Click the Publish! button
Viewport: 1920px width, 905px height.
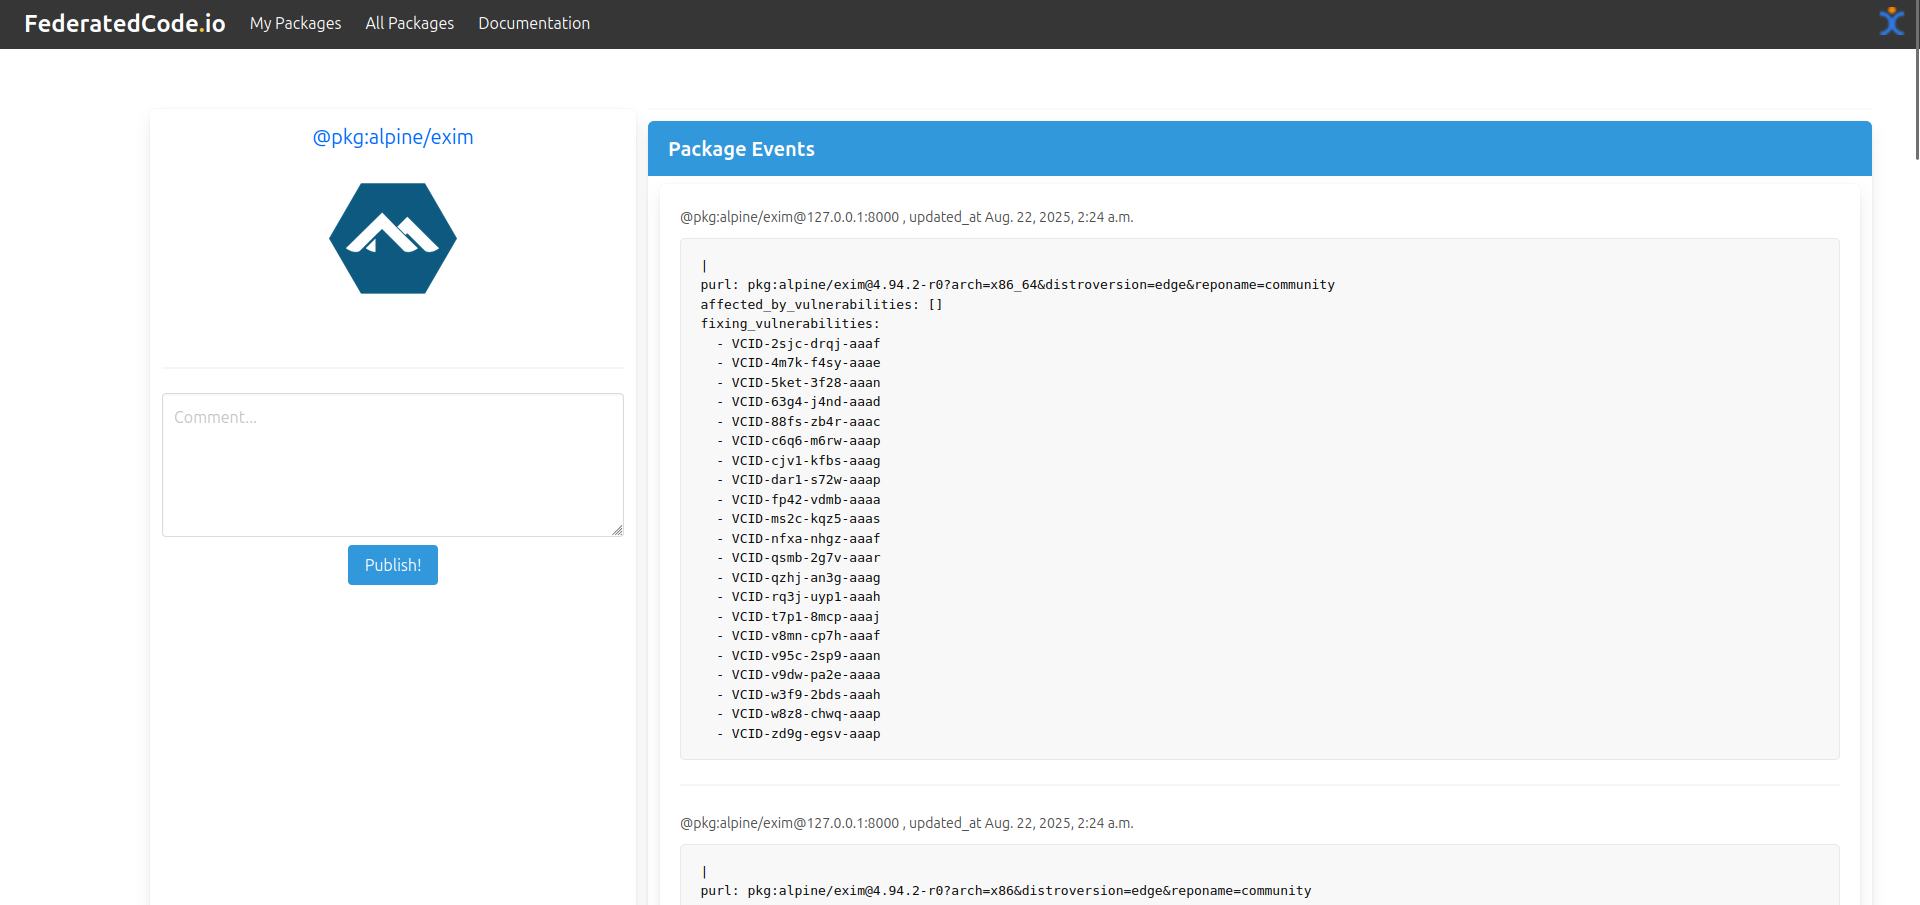pyautogui.click(x=393, y=565)
